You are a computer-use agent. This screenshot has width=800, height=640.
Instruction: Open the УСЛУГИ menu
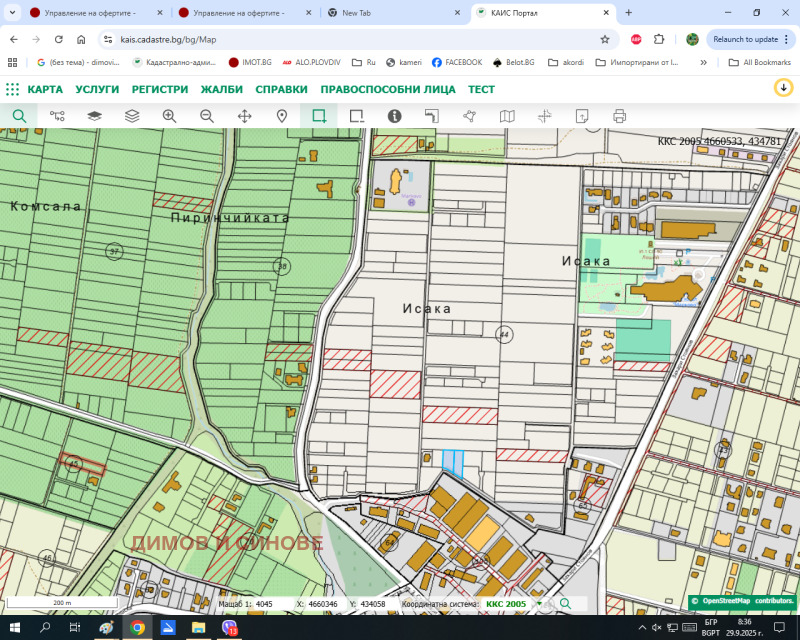click(97, 89)
